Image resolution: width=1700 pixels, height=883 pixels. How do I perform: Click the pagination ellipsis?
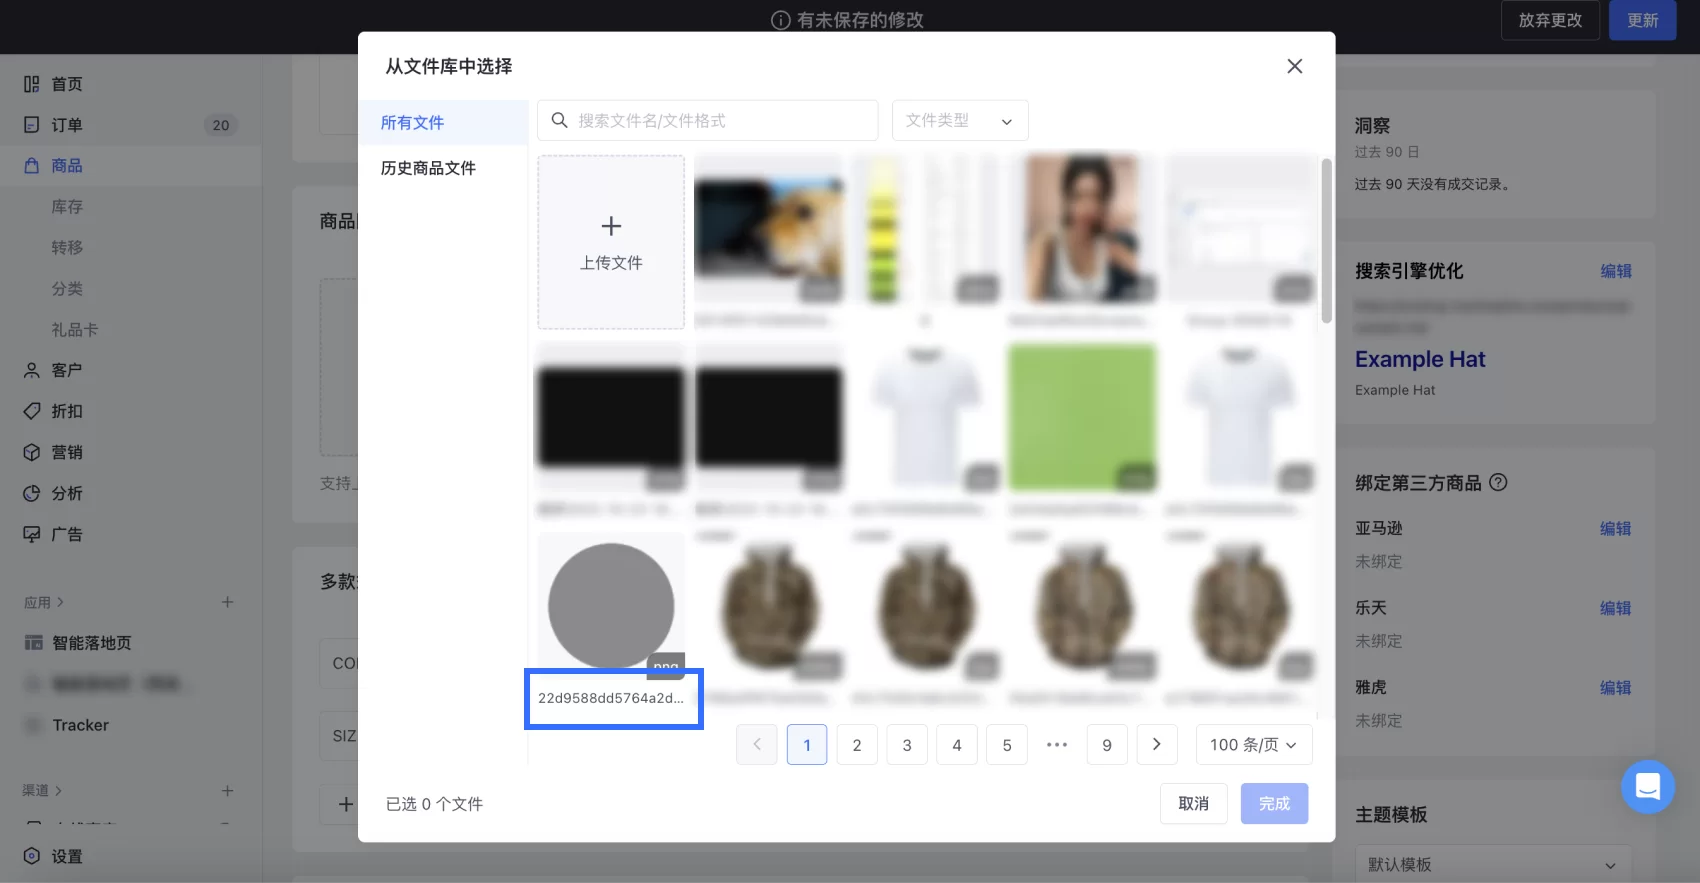coord(1057,744)
